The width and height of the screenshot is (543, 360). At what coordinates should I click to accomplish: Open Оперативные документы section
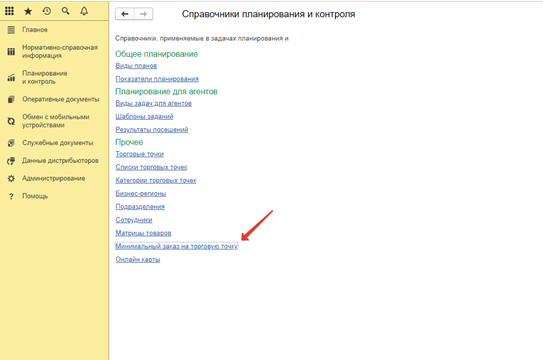[x=61, y=99]
